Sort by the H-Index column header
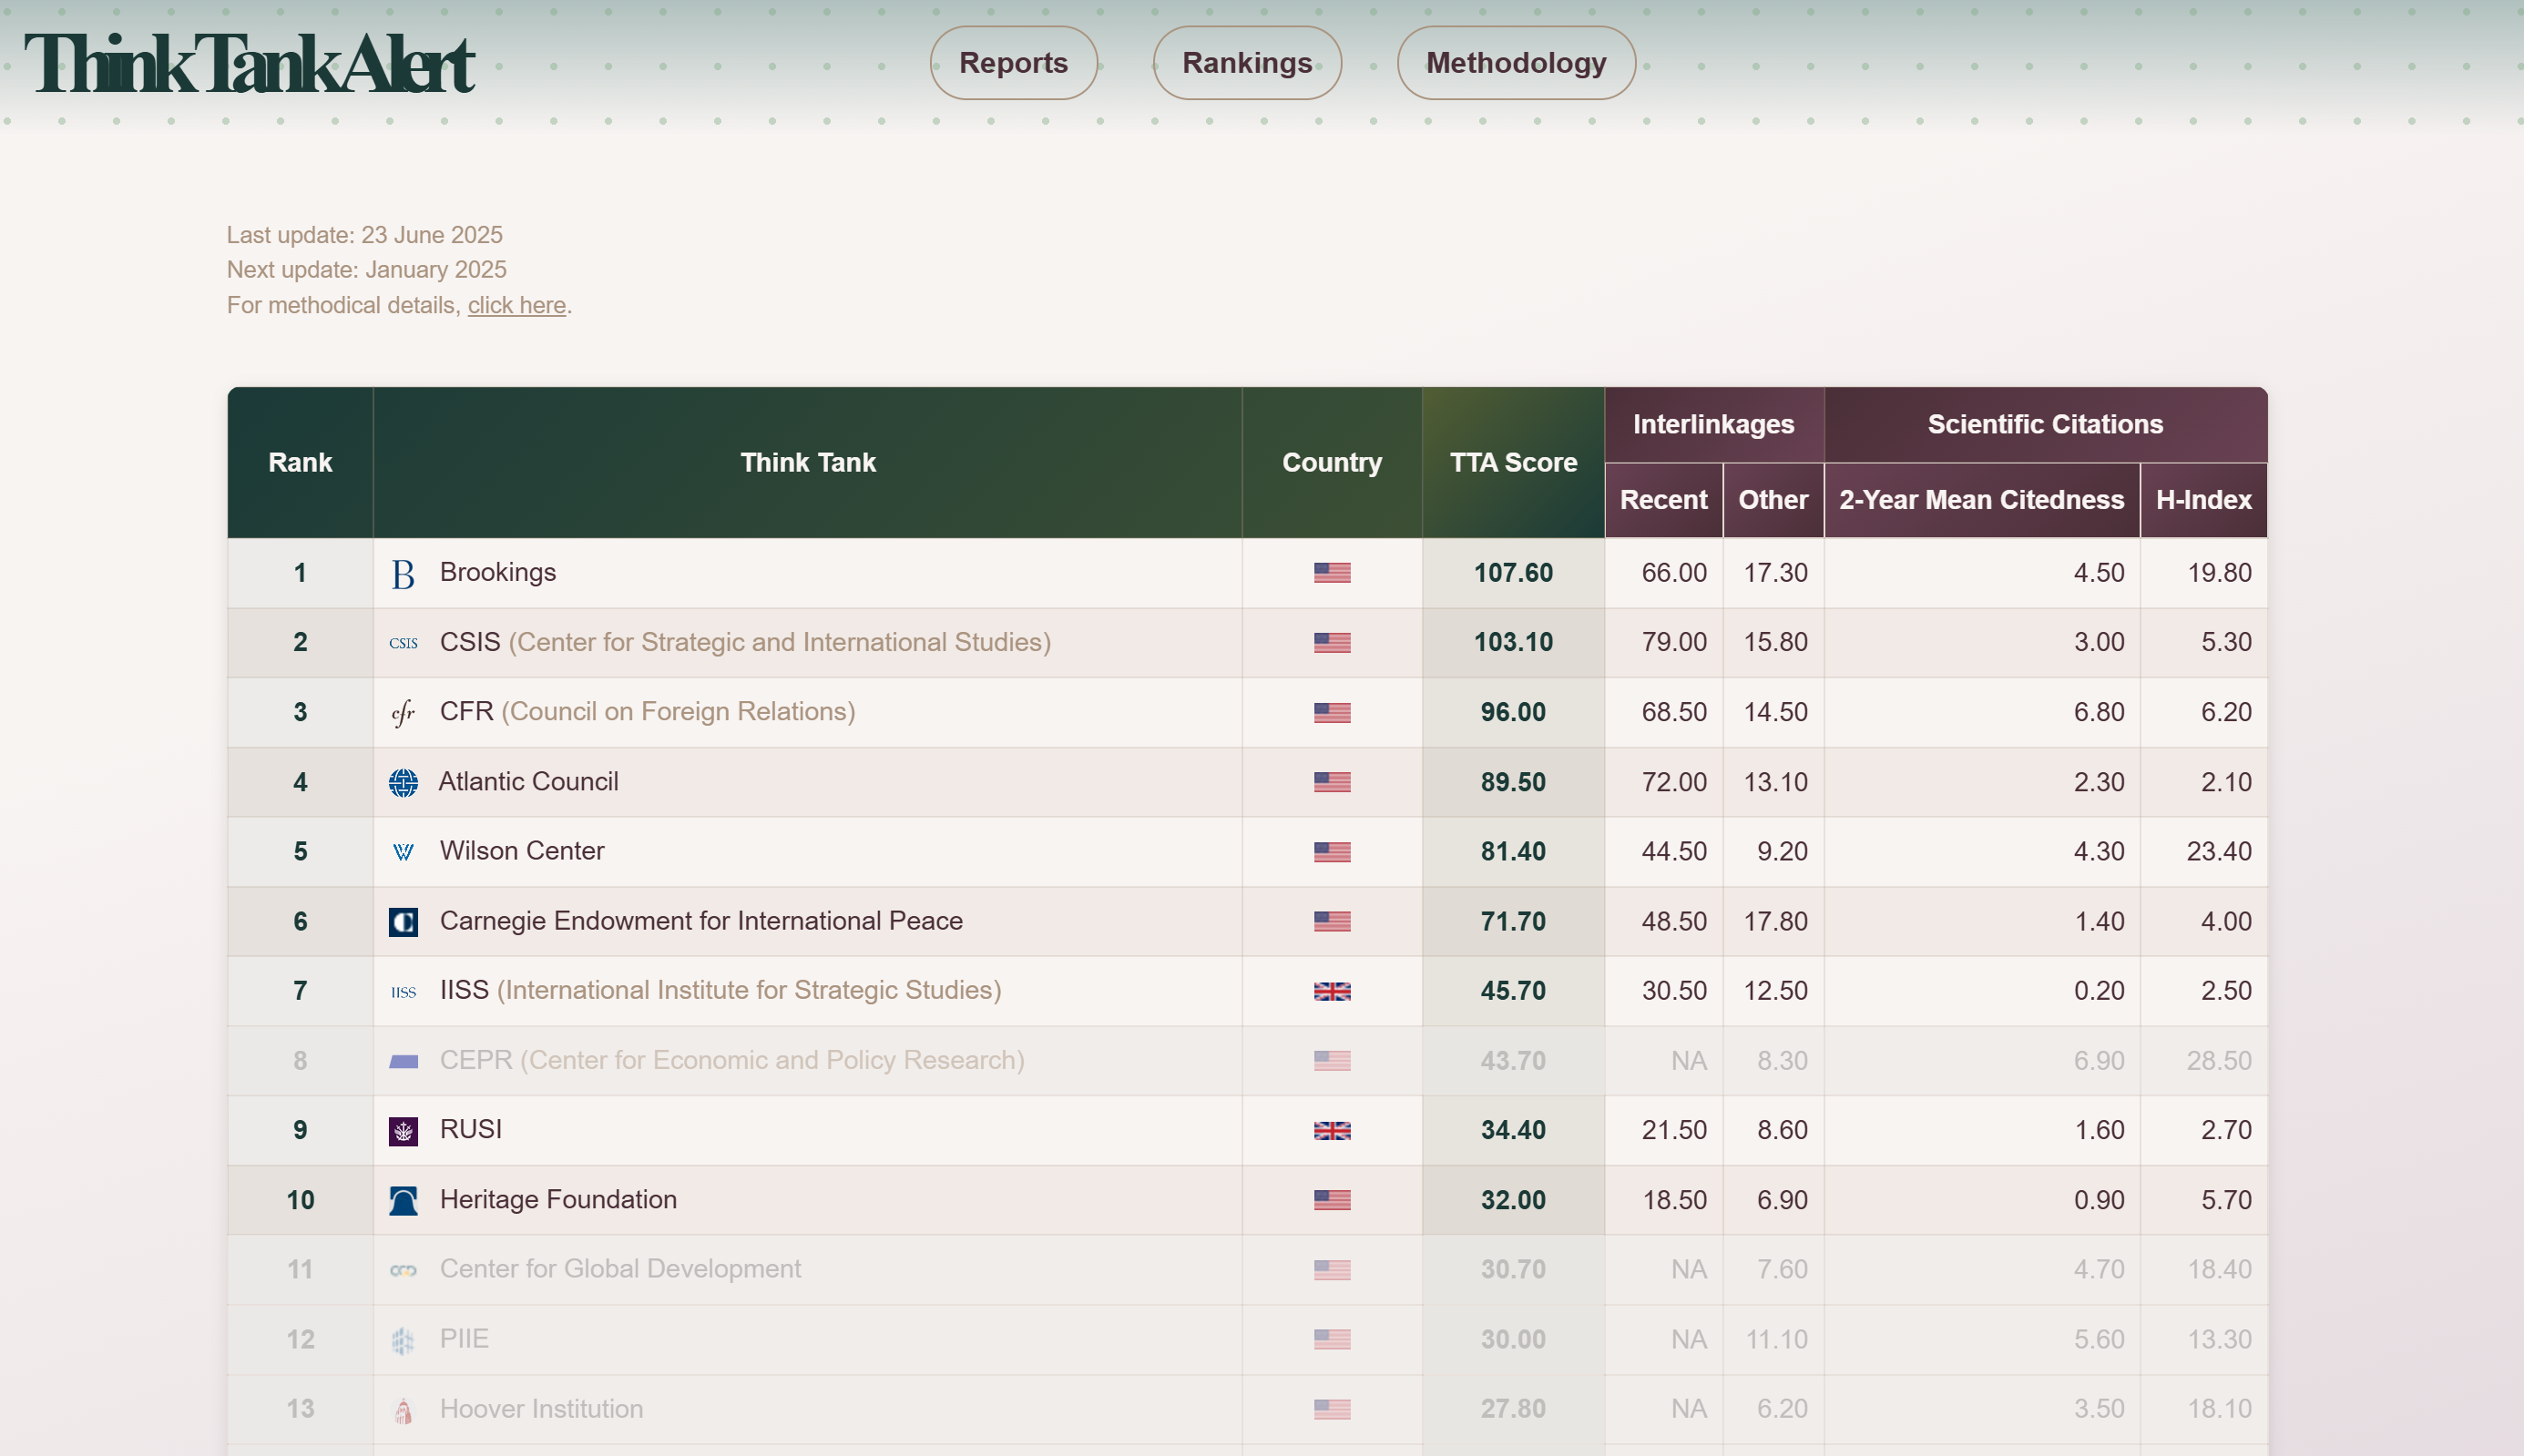This screenshot has width=2524, height=1456. click(2203, 500)
